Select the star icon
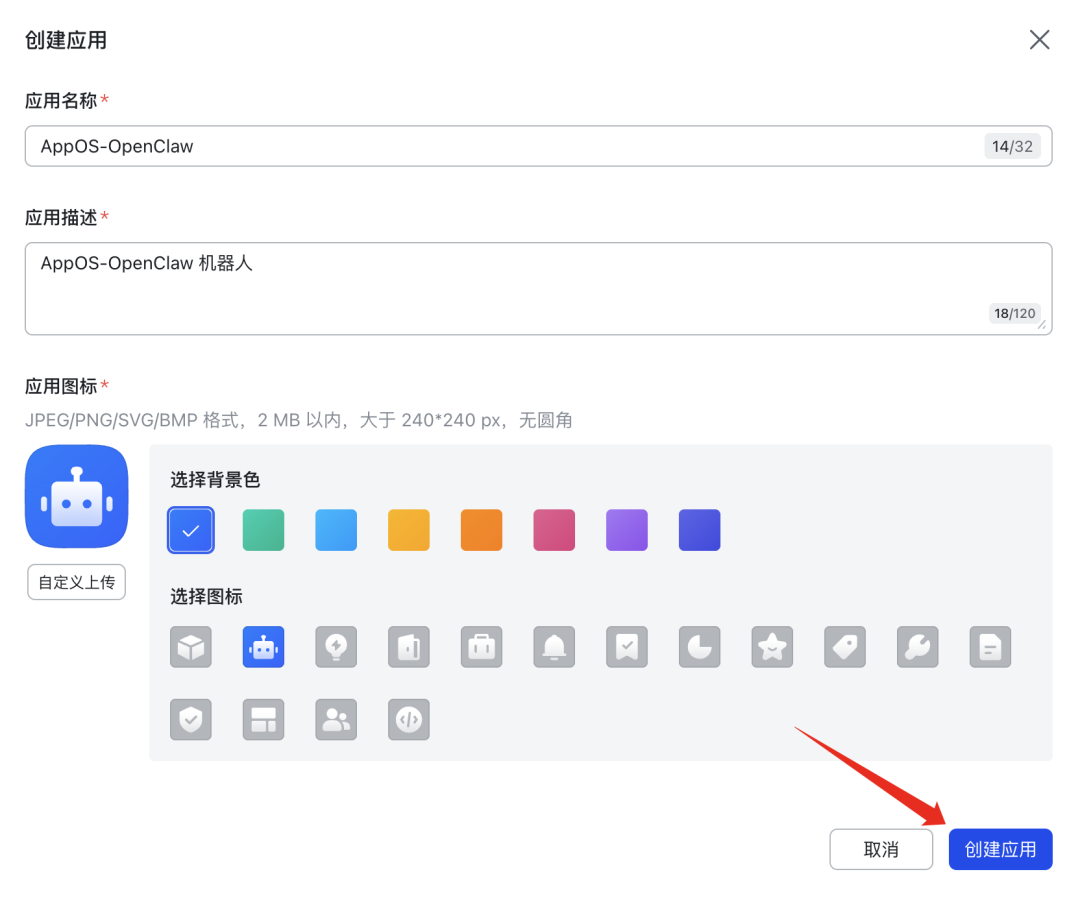This screenshot has height=898, width=1080. click(772, 647)
